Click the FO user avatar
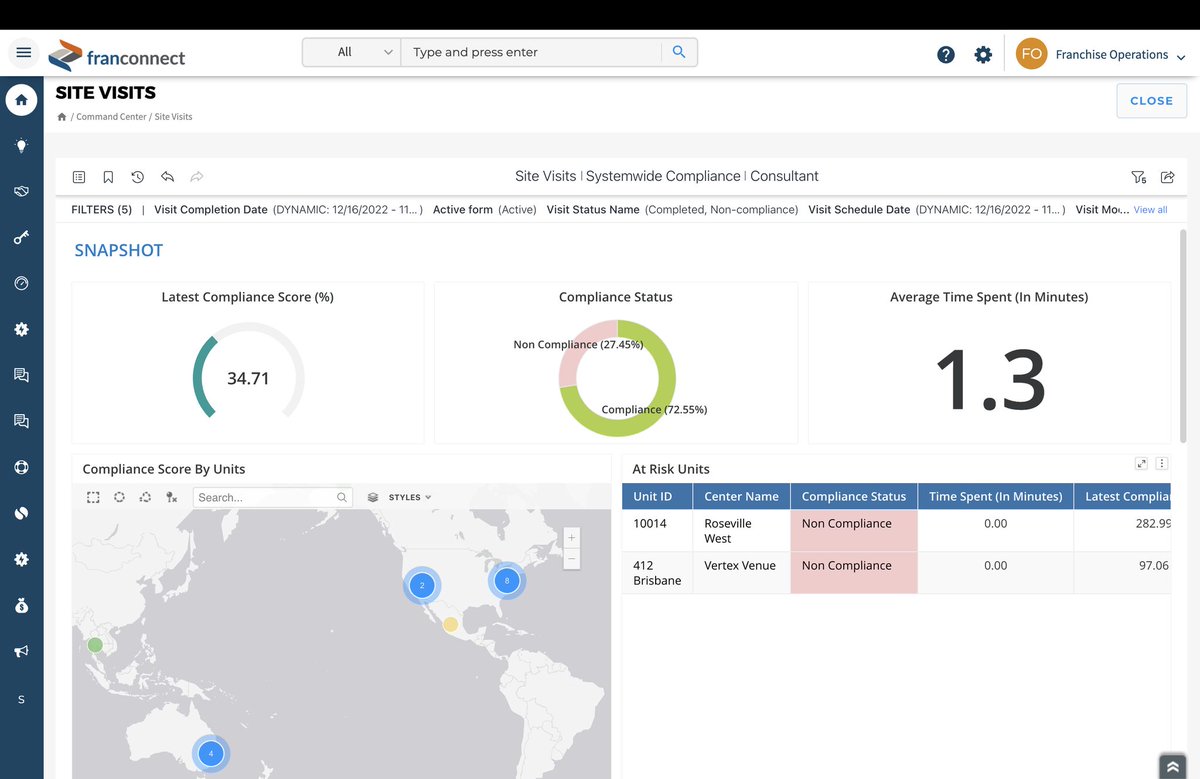This screenshot has width=1200, height=779. pyautogui.click(x=1031, y=54)
